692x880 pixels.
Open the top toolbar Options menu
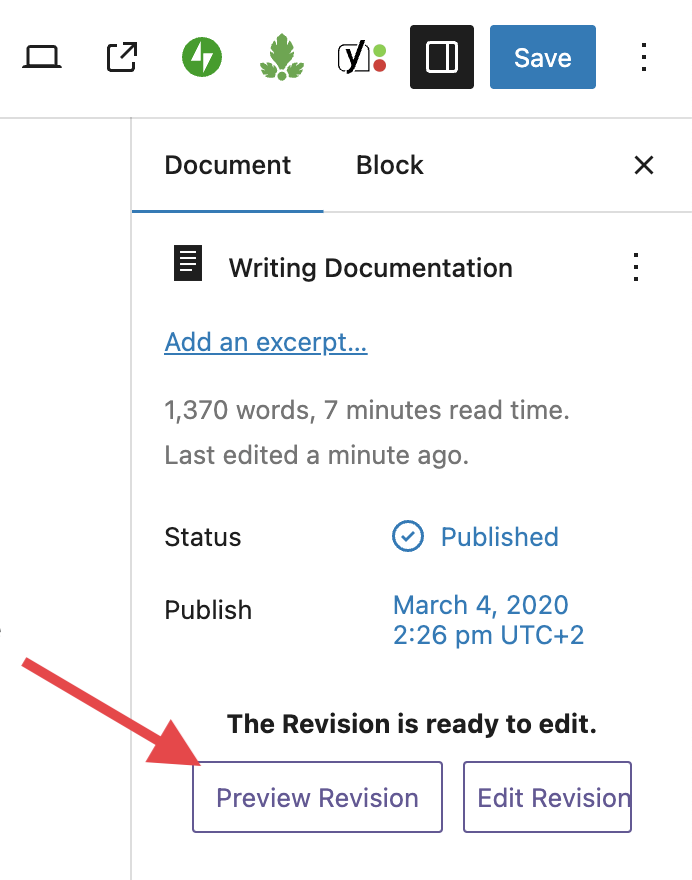pos(645,57)
